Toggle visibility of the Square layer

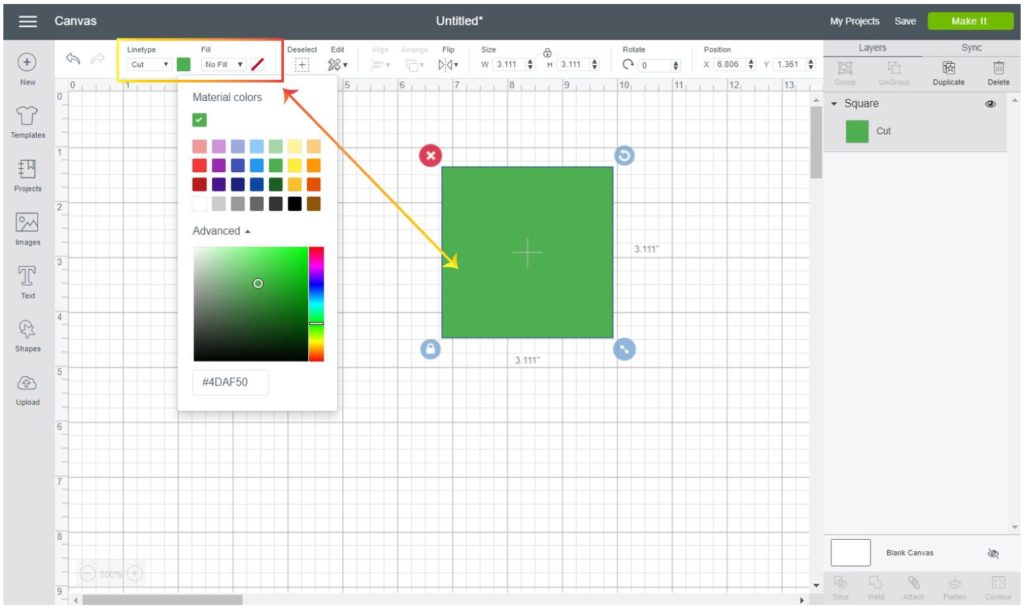click(x=990, y=104)
